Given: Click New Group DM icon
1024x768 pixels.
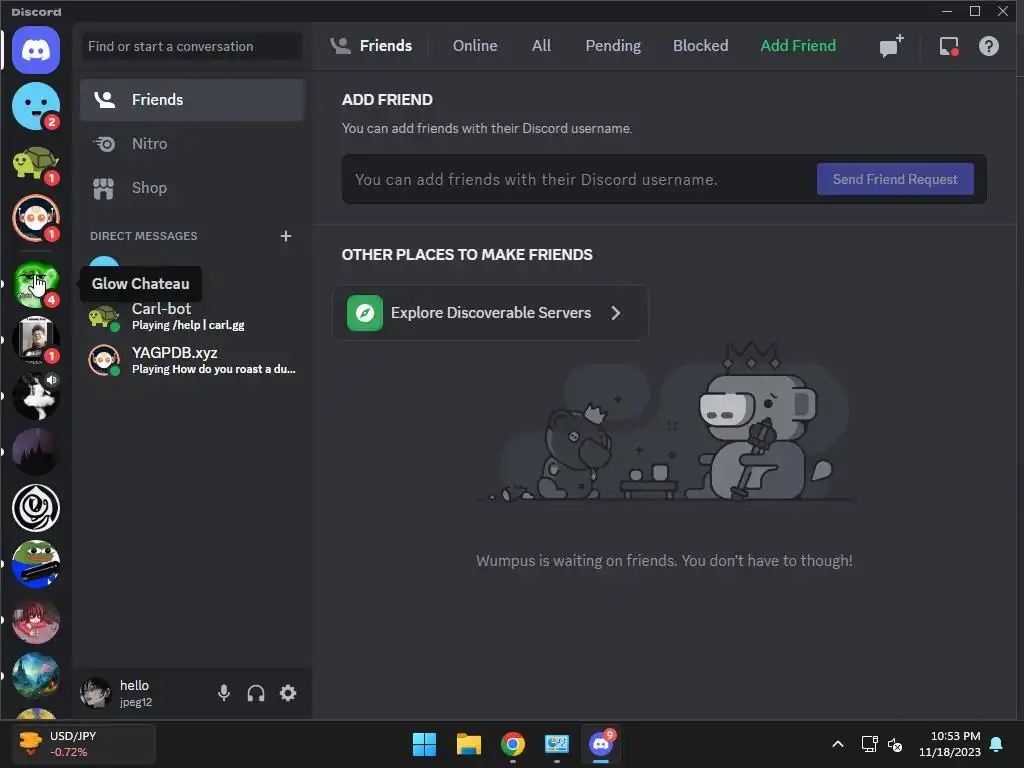Looking at the screenshot, I should (891, 46).
